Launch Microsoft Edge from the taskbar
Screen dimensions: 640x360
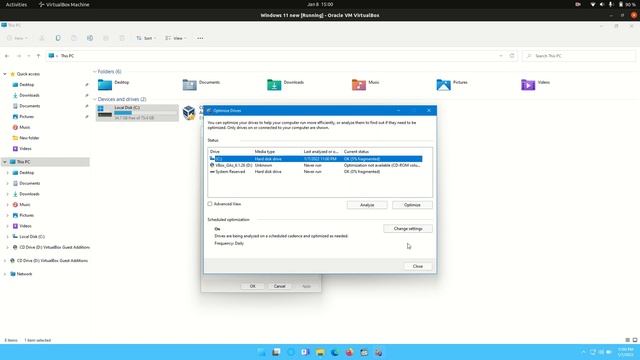(335, 352)
